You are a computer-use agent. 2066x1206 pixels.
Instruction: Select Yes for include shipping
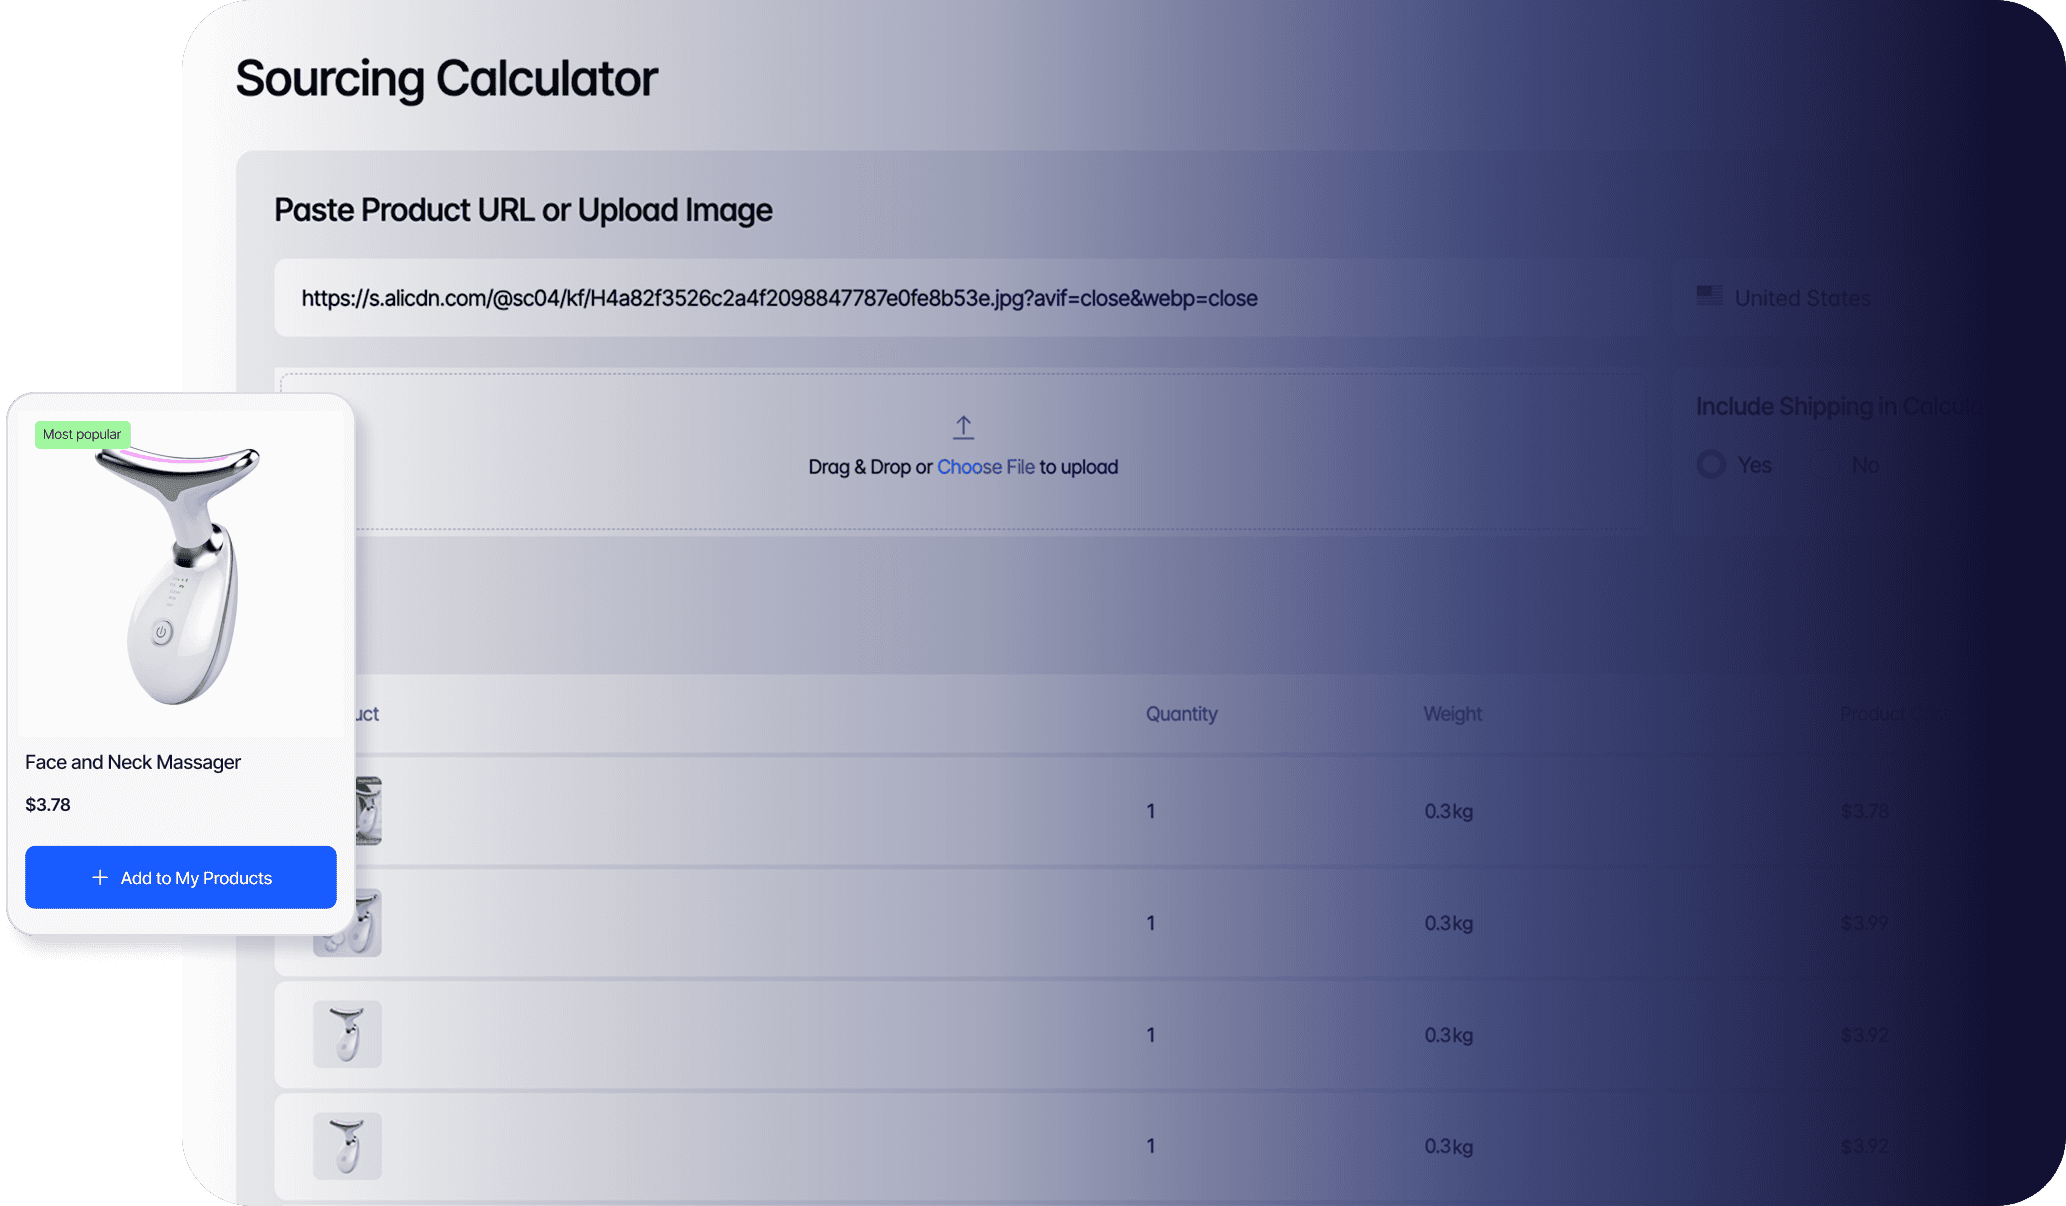[1711, 465]
